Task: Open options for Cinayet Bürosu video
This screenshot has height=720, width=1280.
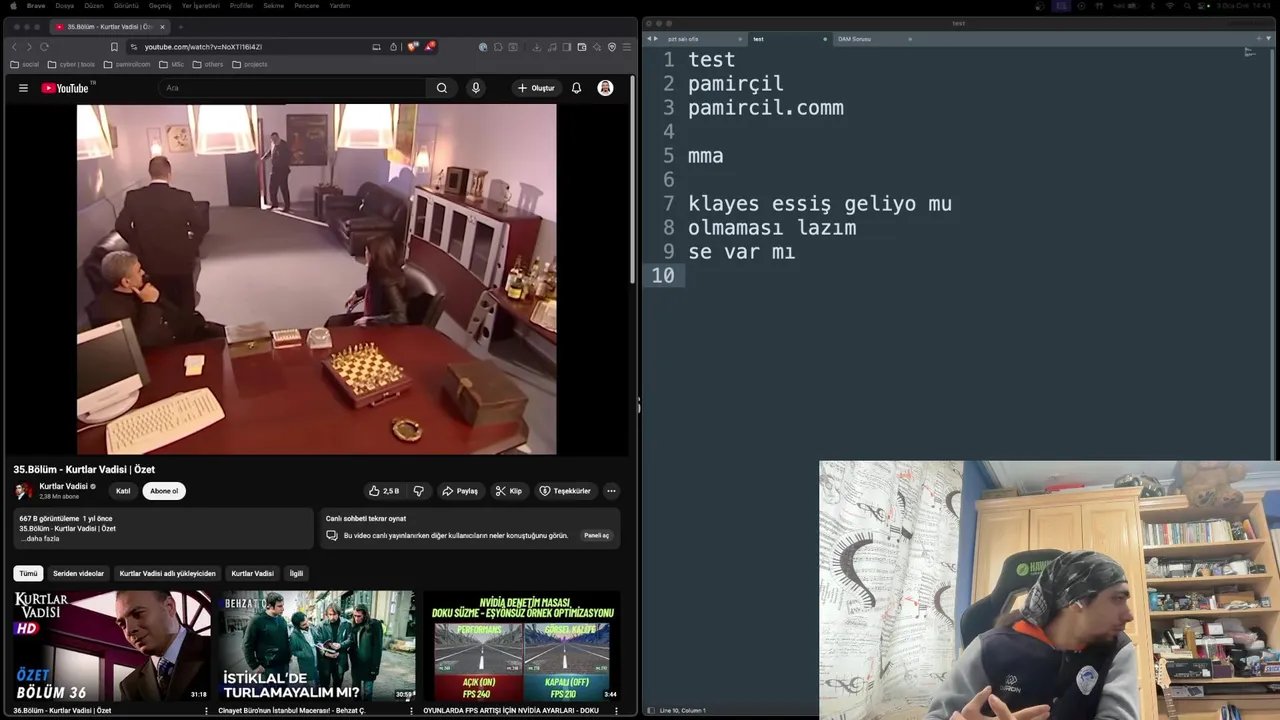Action: (411, 710)
